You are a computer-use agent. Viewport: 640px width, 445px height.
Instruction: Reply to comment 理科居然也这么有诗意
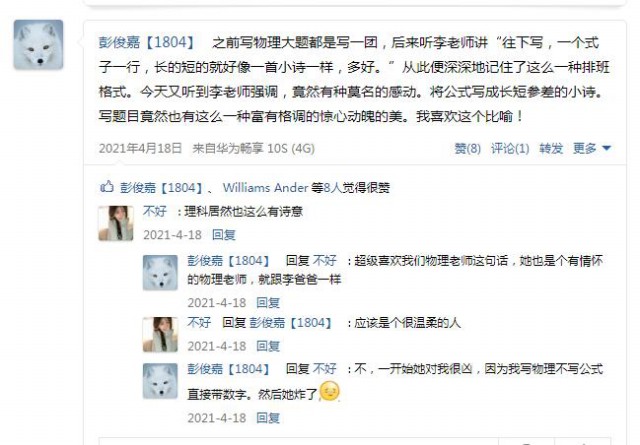tap(224, 235)
